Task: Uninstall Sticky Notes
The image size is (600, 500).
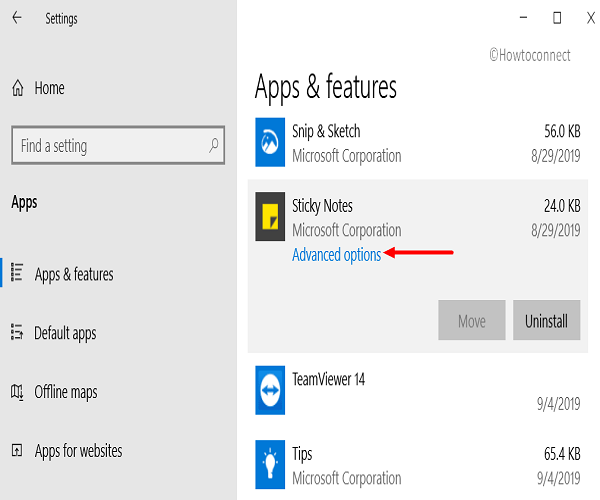Action: click(x=546, y=320)
